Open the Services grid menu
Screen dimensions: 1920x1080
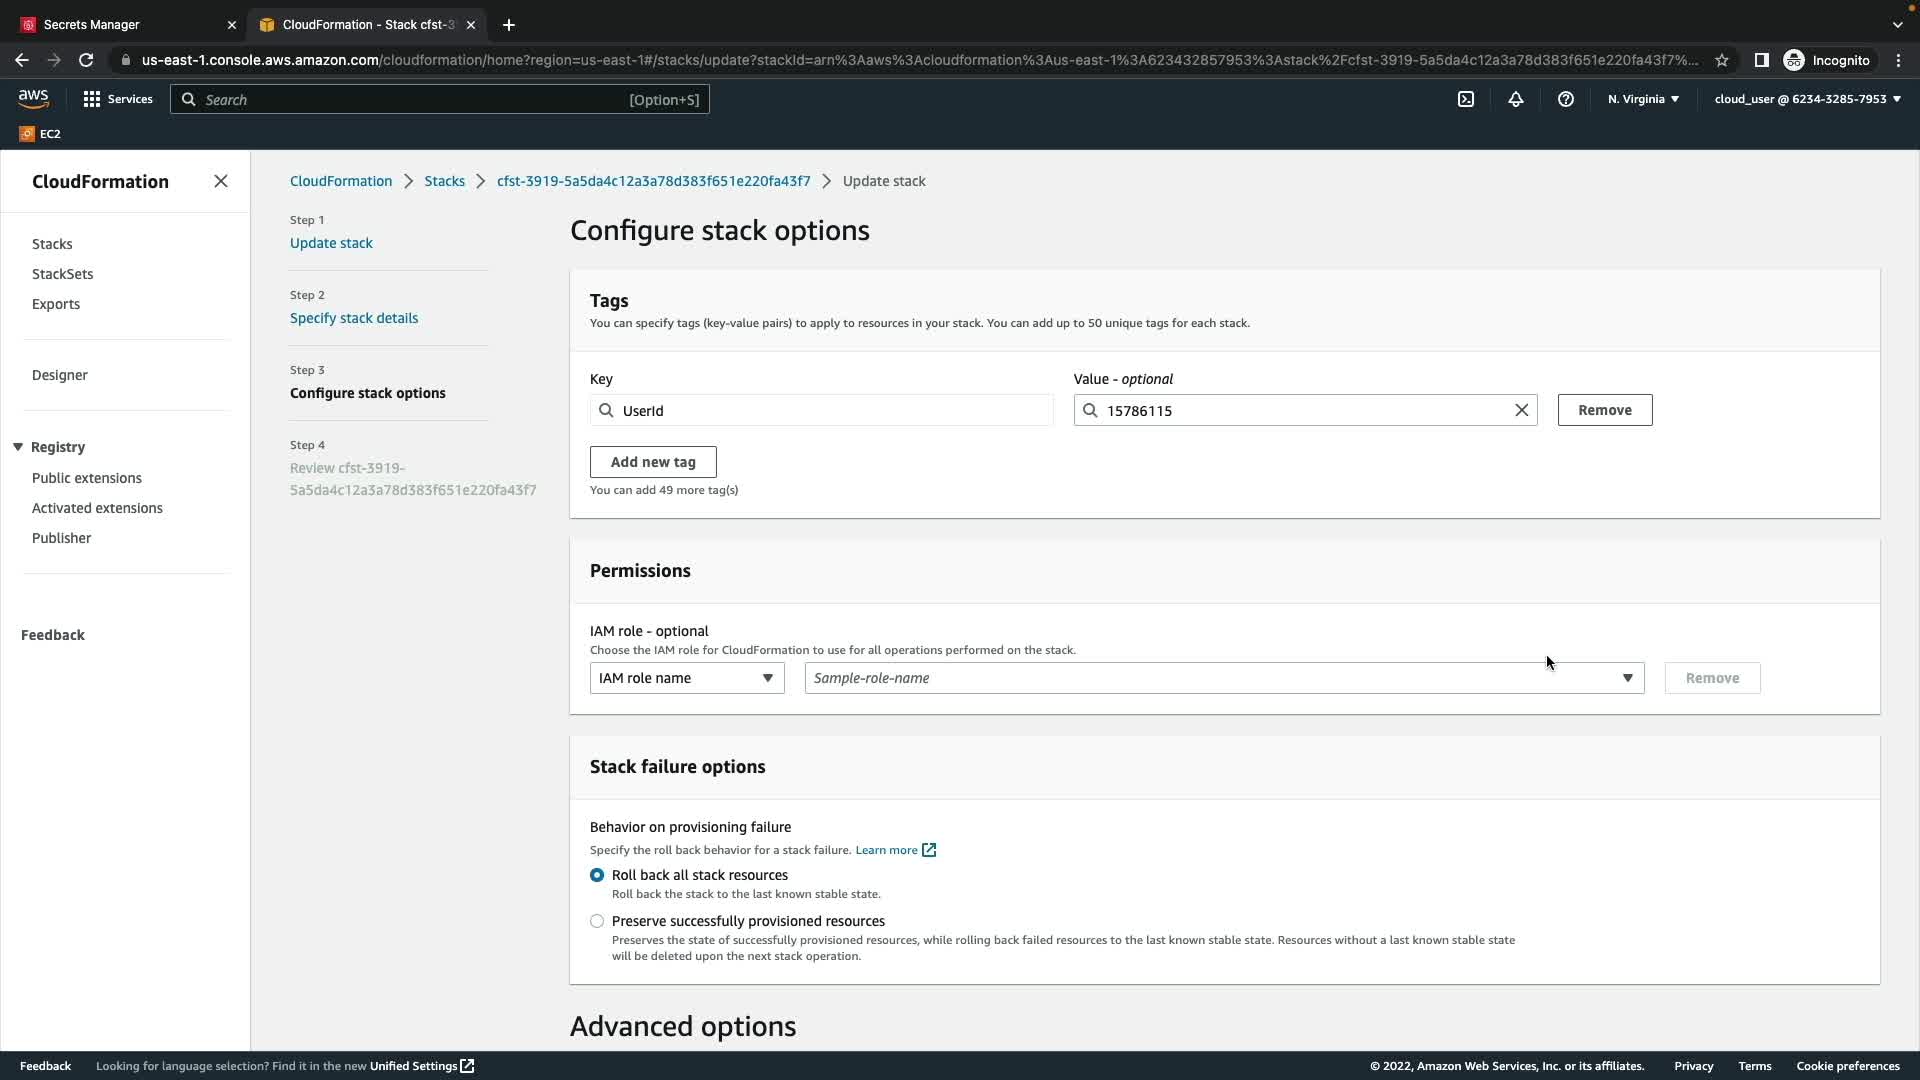coord(118,99)
